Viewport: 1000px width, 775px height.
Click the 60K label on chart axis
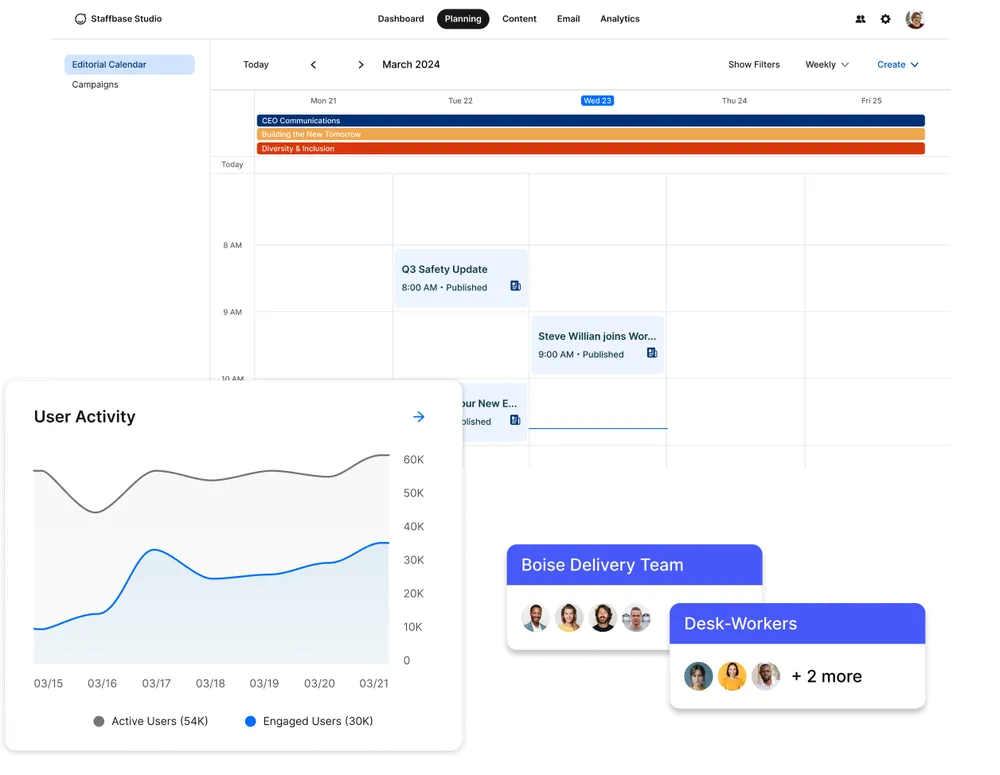pyautogui.click(x=413, y=460)
